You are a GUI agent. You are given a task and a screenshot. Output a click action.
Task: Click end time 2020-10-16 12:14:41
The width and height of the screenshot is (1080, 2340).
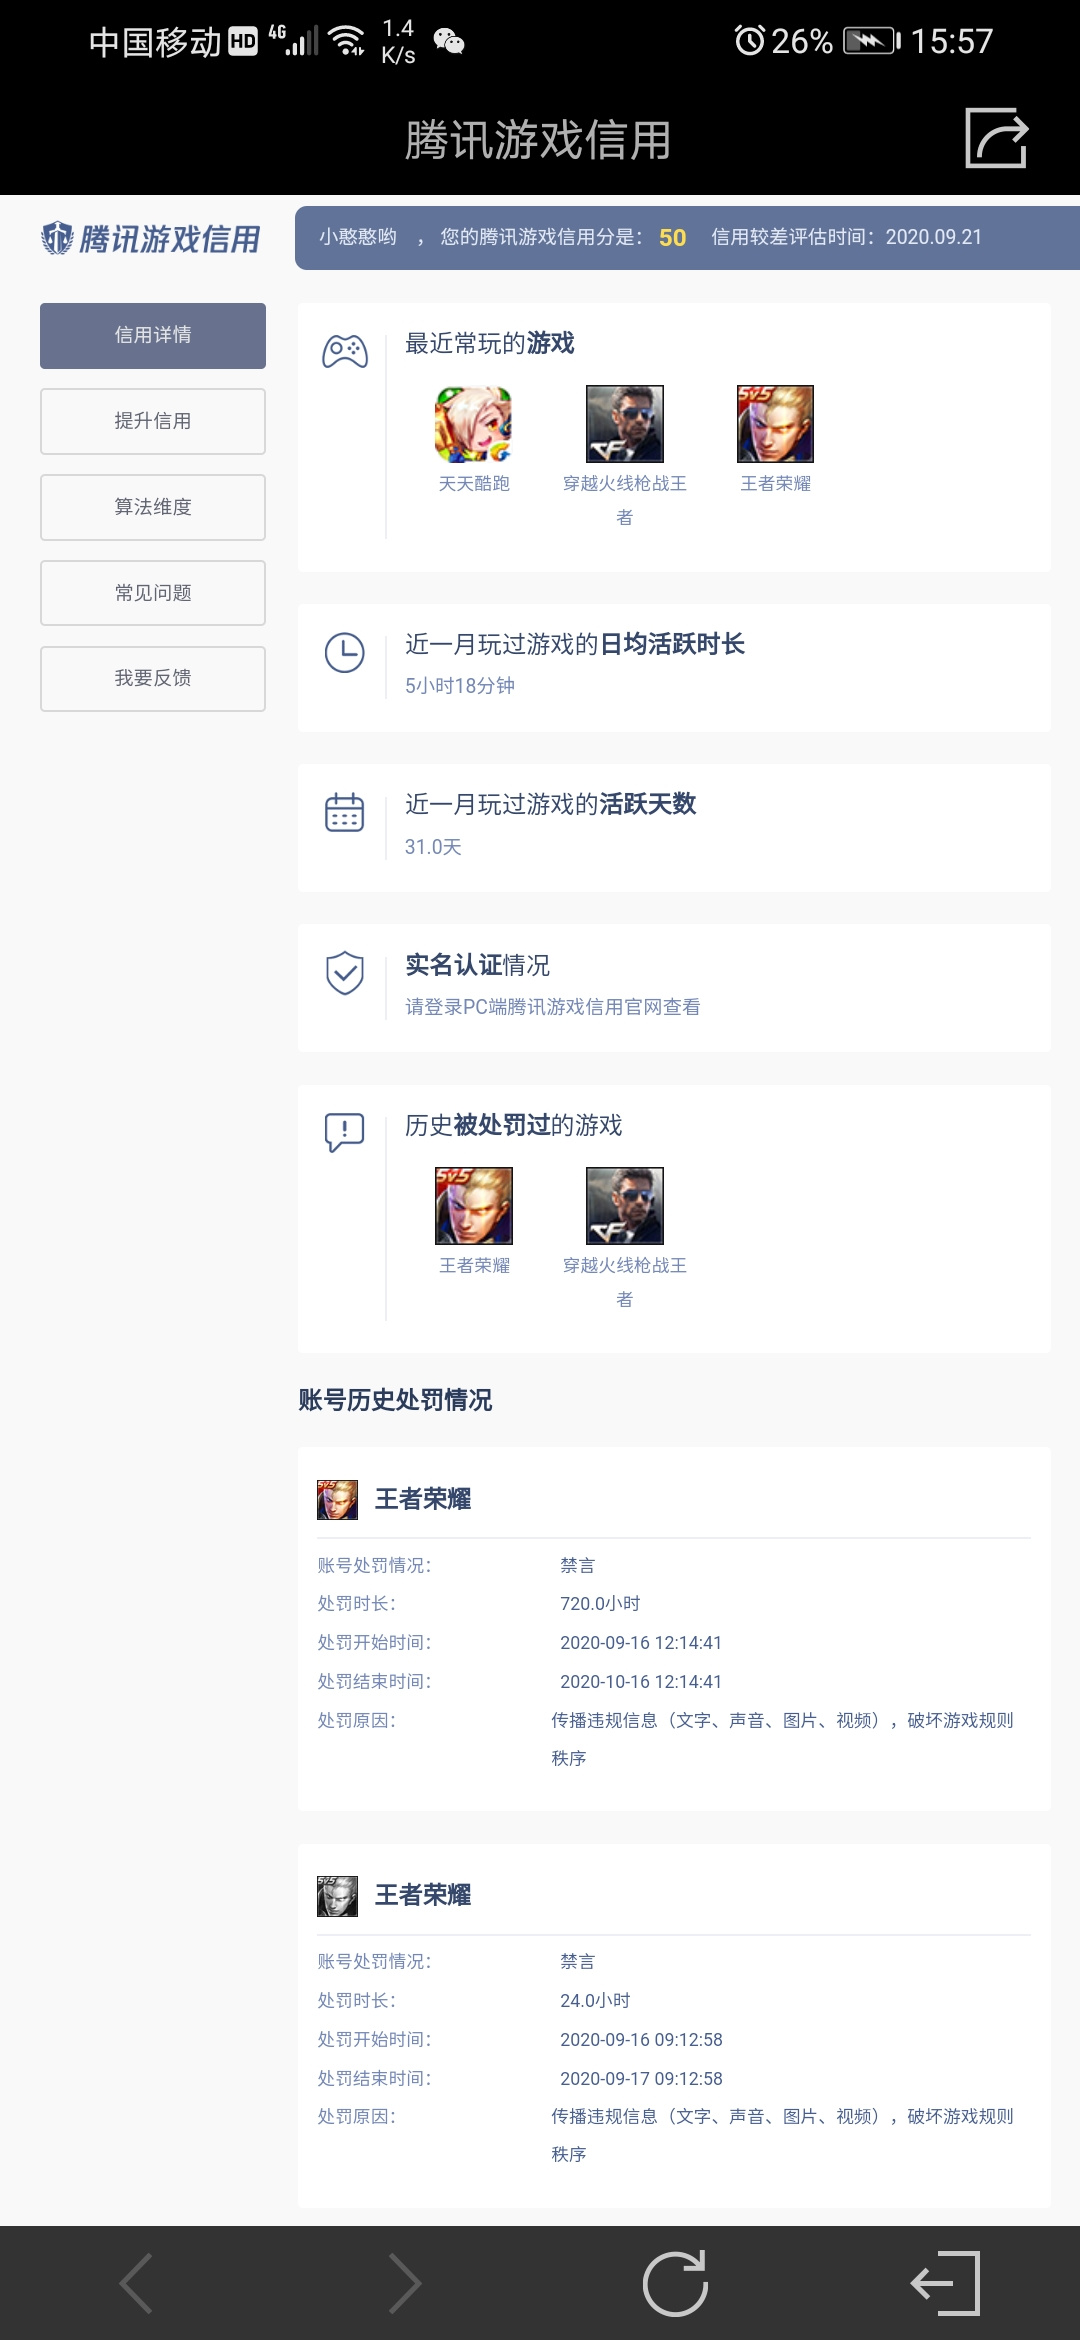tap(641, 1682)
